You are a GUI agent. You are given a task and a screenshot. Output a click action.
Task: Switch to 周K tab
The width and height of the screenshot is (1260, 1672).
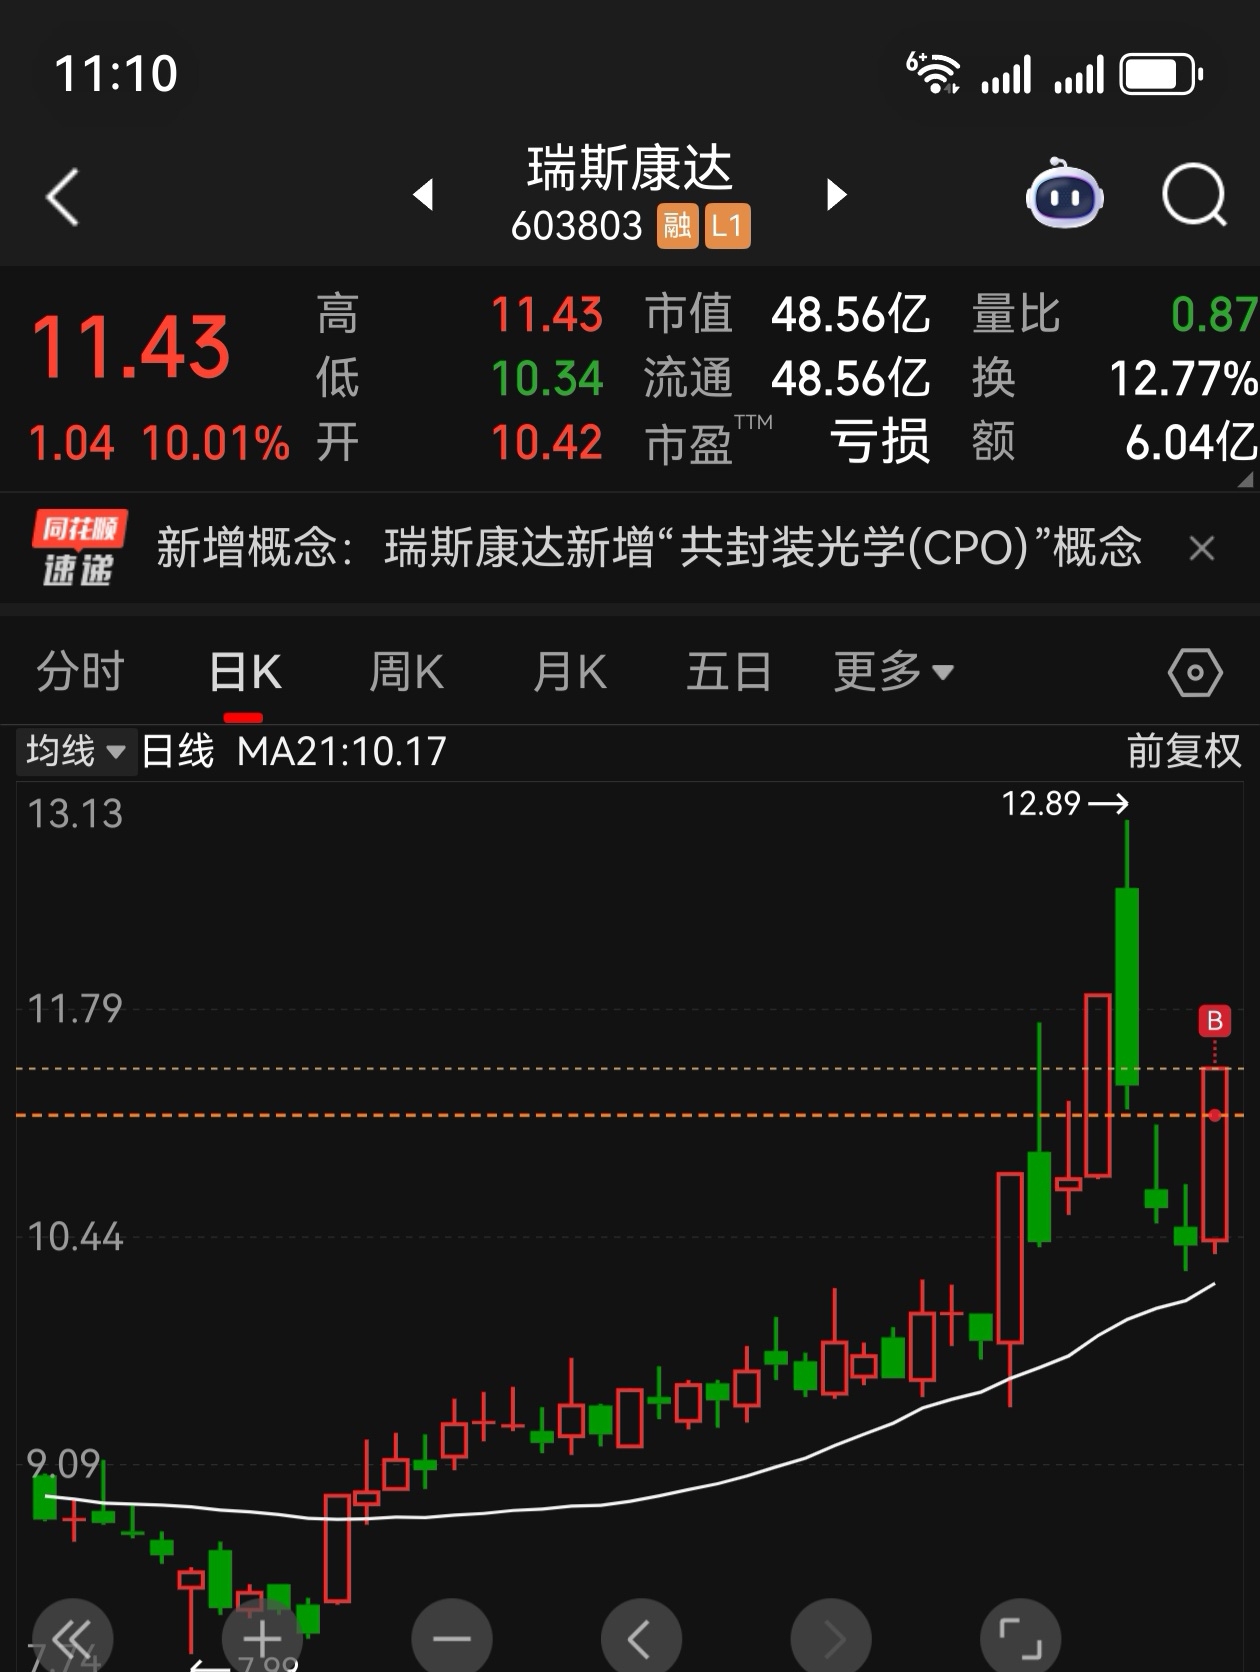pyautogui.click(x=406, y=672)
